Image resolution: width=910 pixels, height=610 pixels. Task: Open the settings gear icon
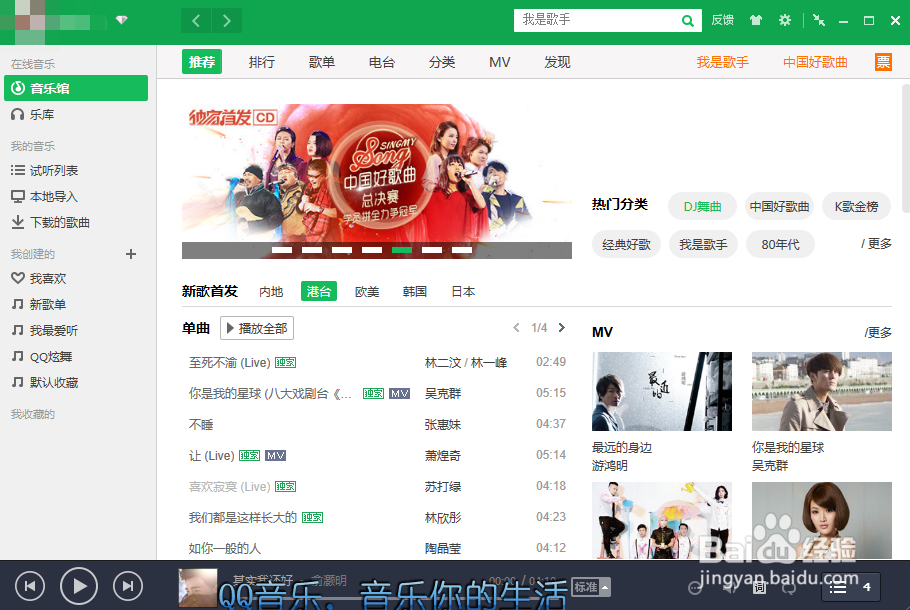(785, 19)
